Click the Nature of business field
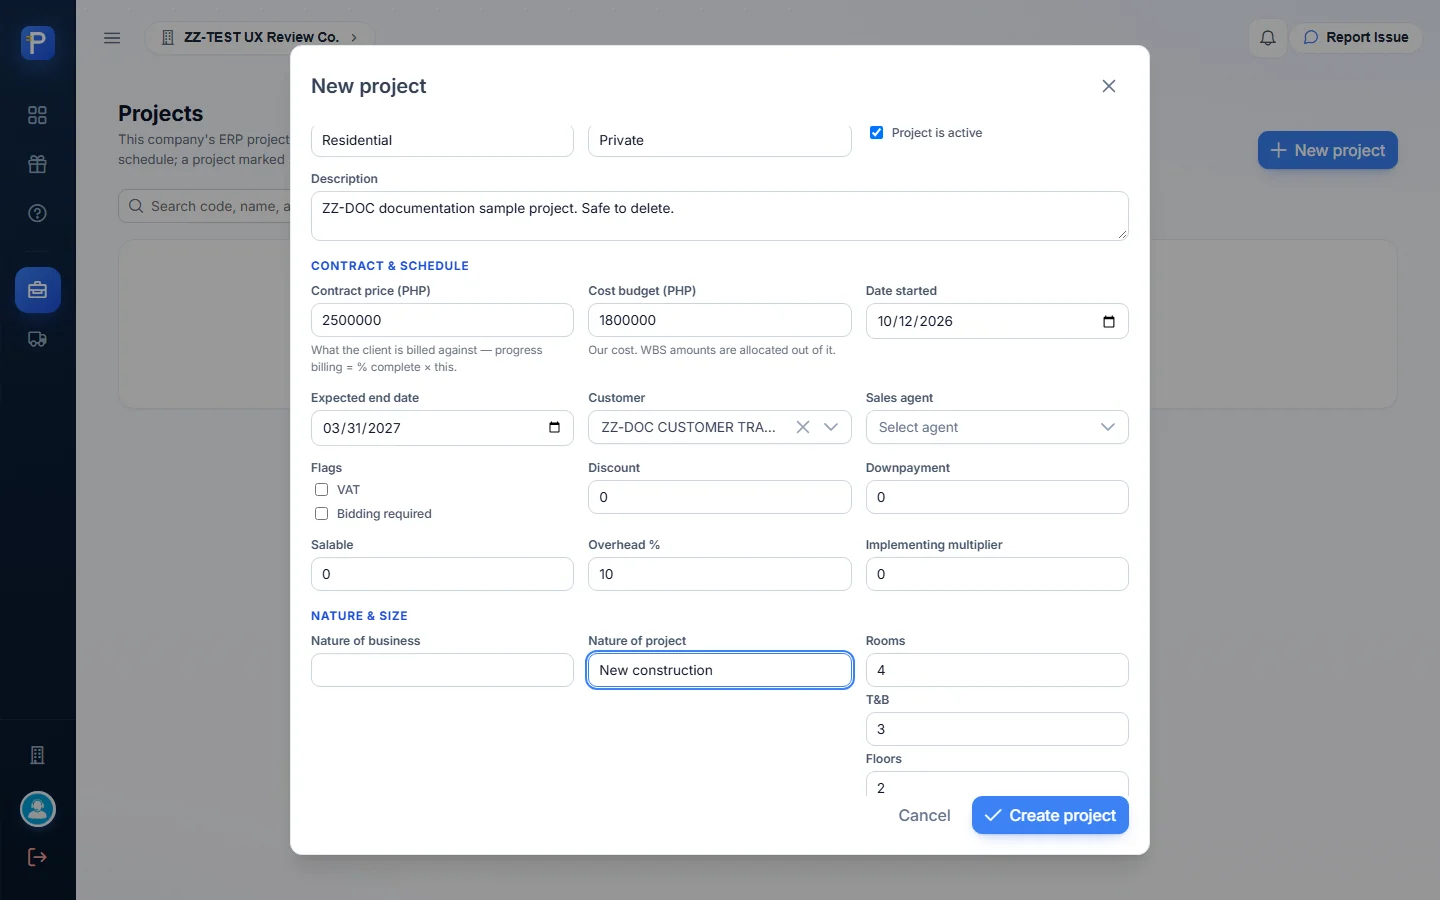Screen dimensions: 1440x900 pyautogui.click(x=442, y=670)
